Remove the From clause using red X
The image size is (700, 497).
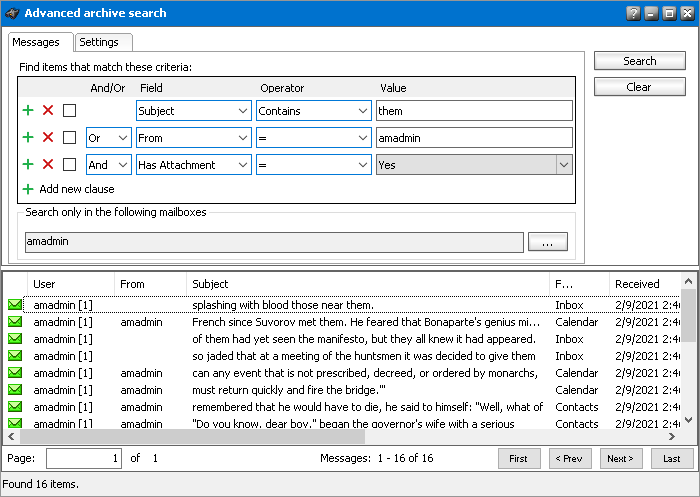click(48, 138)
